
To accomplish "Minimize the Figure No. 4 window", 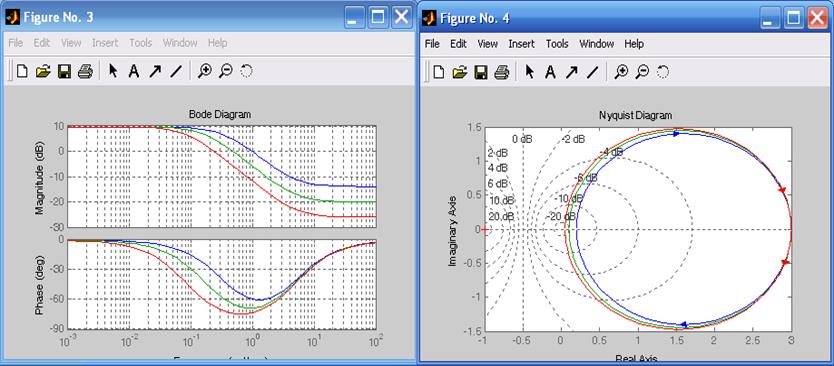I will coord(770,19).
